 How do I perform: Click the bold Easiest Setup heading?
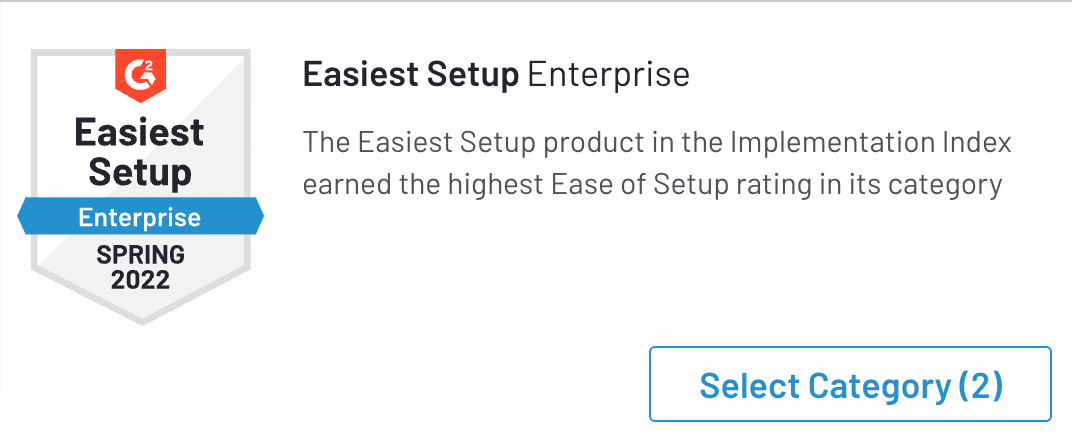click(410, 76)
